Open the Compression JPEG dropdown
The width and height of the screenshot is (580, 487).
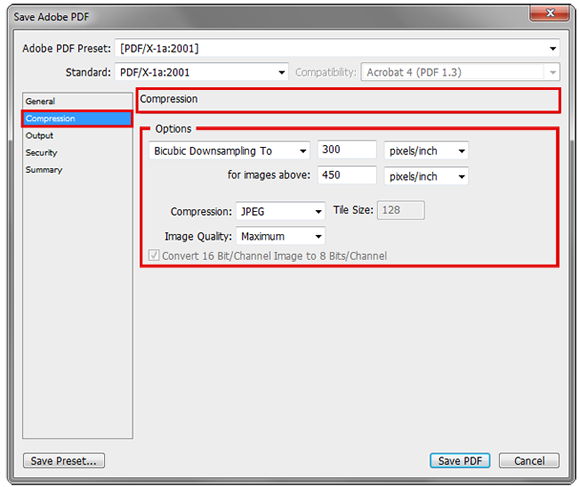click(280, 211)
